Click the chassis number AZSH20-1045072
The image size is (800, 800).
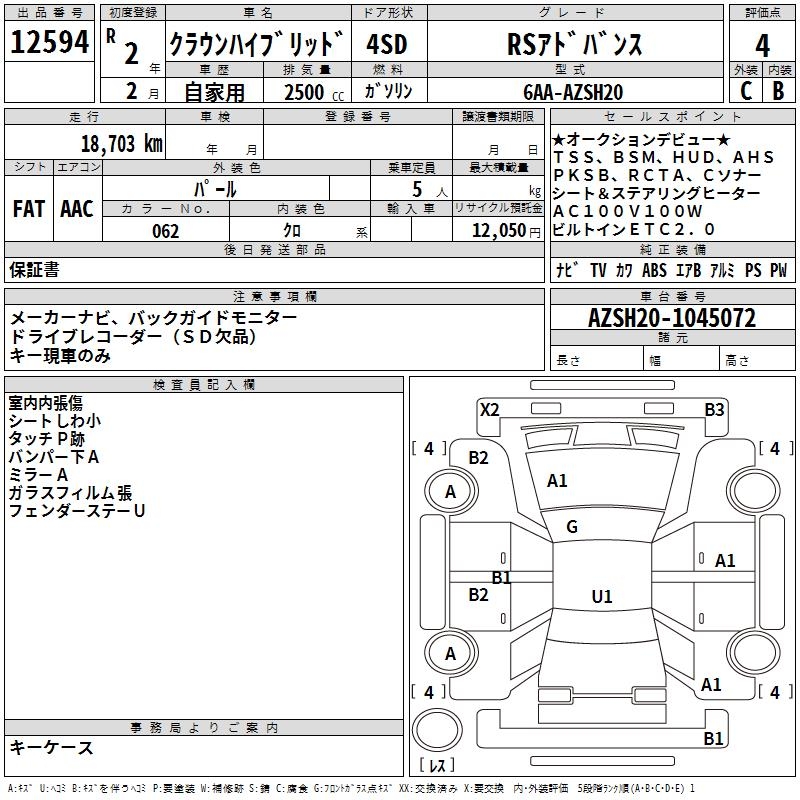pos(671,319)
